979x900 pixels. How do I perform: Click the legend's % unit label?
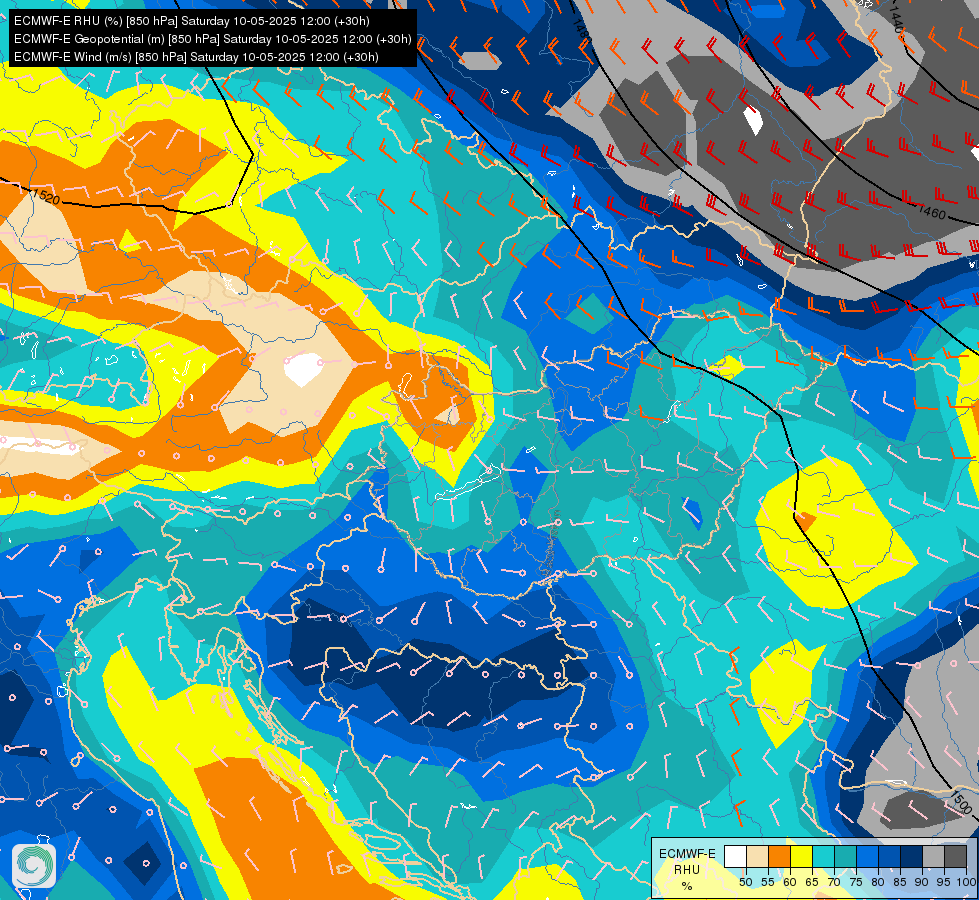click(687, 886)
